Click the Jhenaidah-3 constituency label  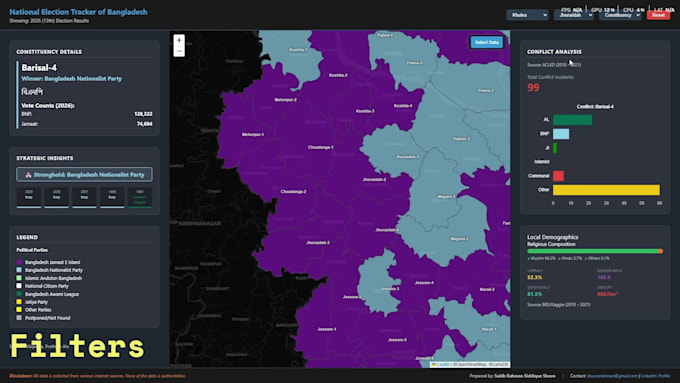tap(318, 243)
